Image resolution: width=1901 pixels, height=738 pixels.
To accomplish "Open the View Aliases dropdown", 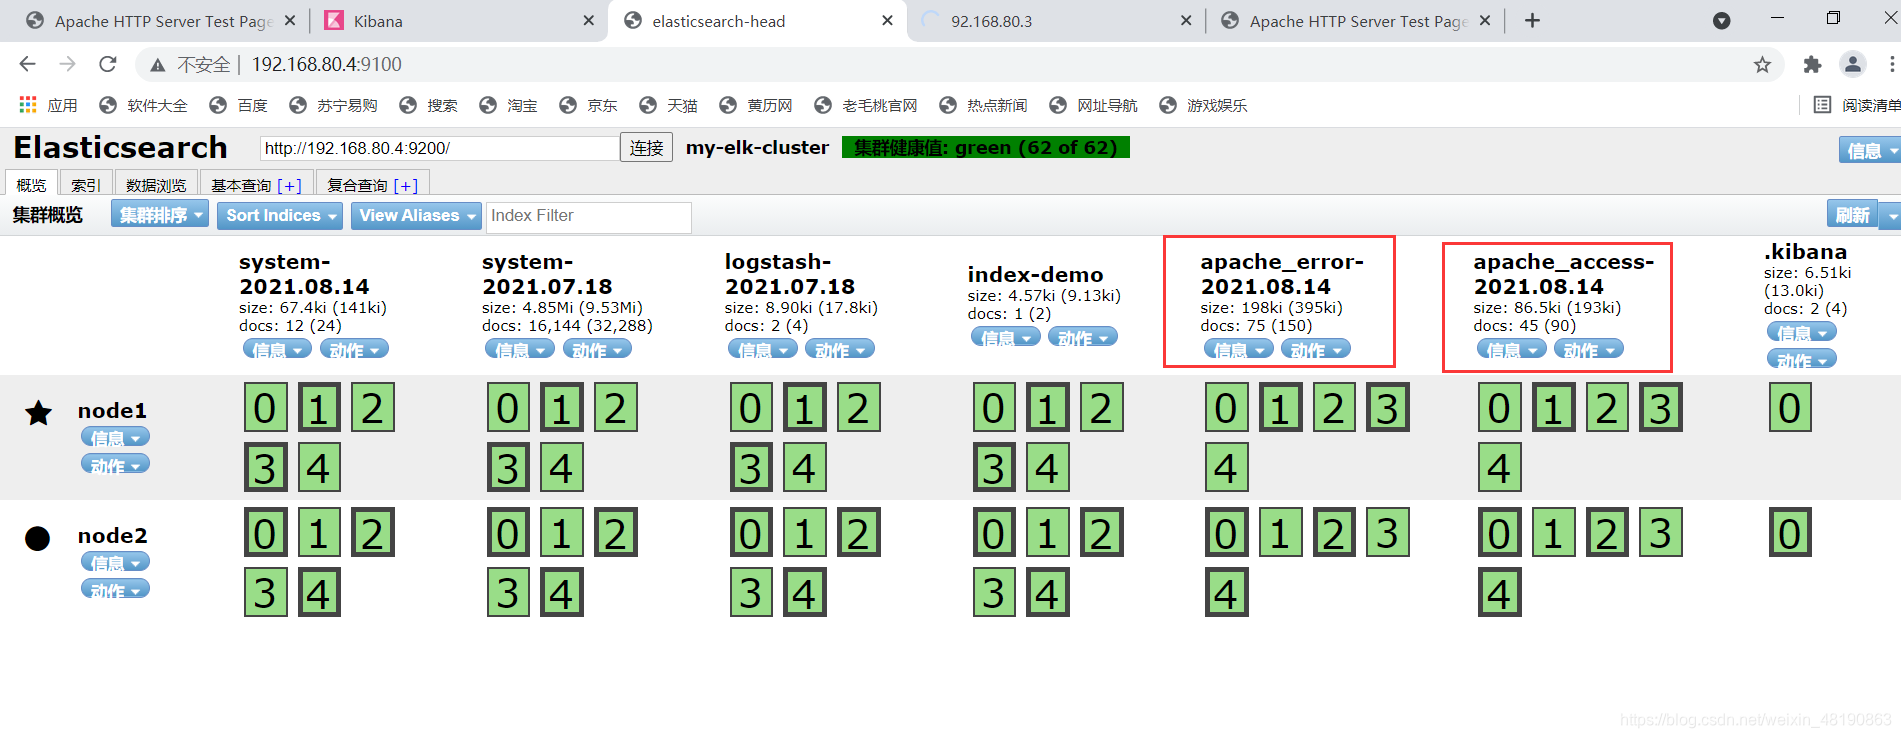I will click(x=416, y=215).
